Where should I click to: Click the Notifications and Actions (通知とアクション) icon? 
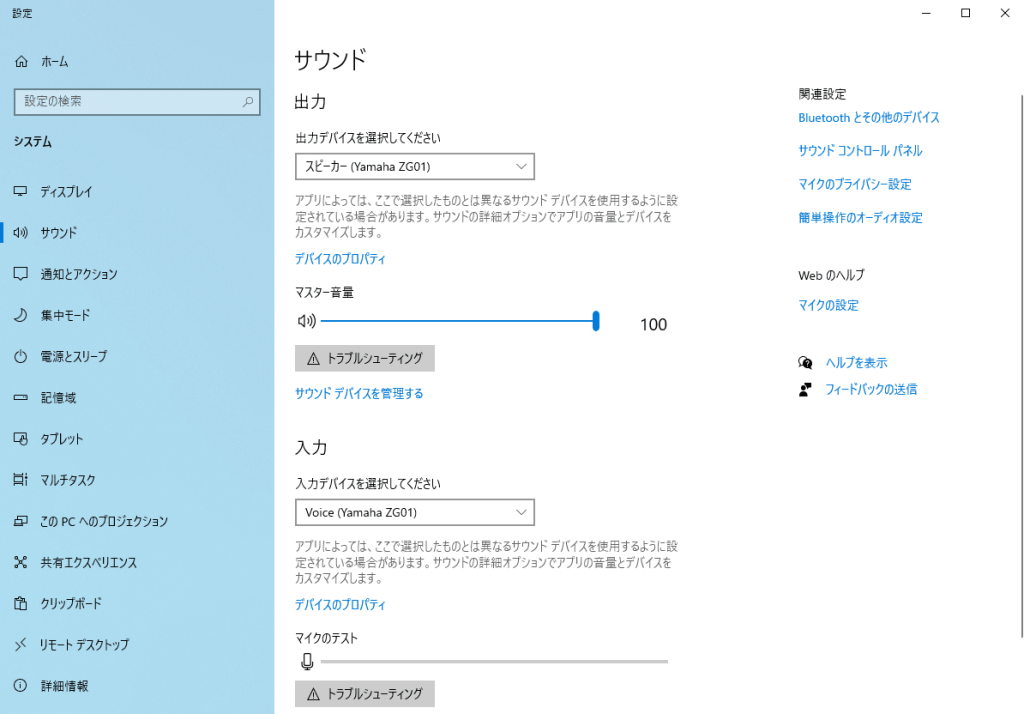click(x=21, y=274)
